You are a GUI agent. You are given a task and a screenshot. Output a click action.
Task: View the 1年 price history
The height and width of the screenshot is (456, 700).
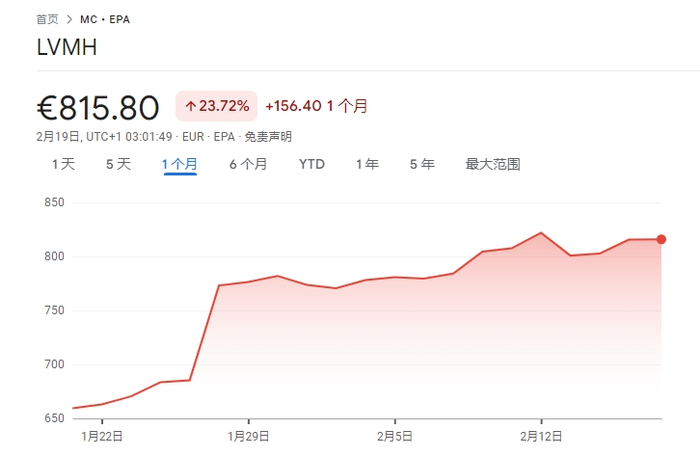coord(367,164)
